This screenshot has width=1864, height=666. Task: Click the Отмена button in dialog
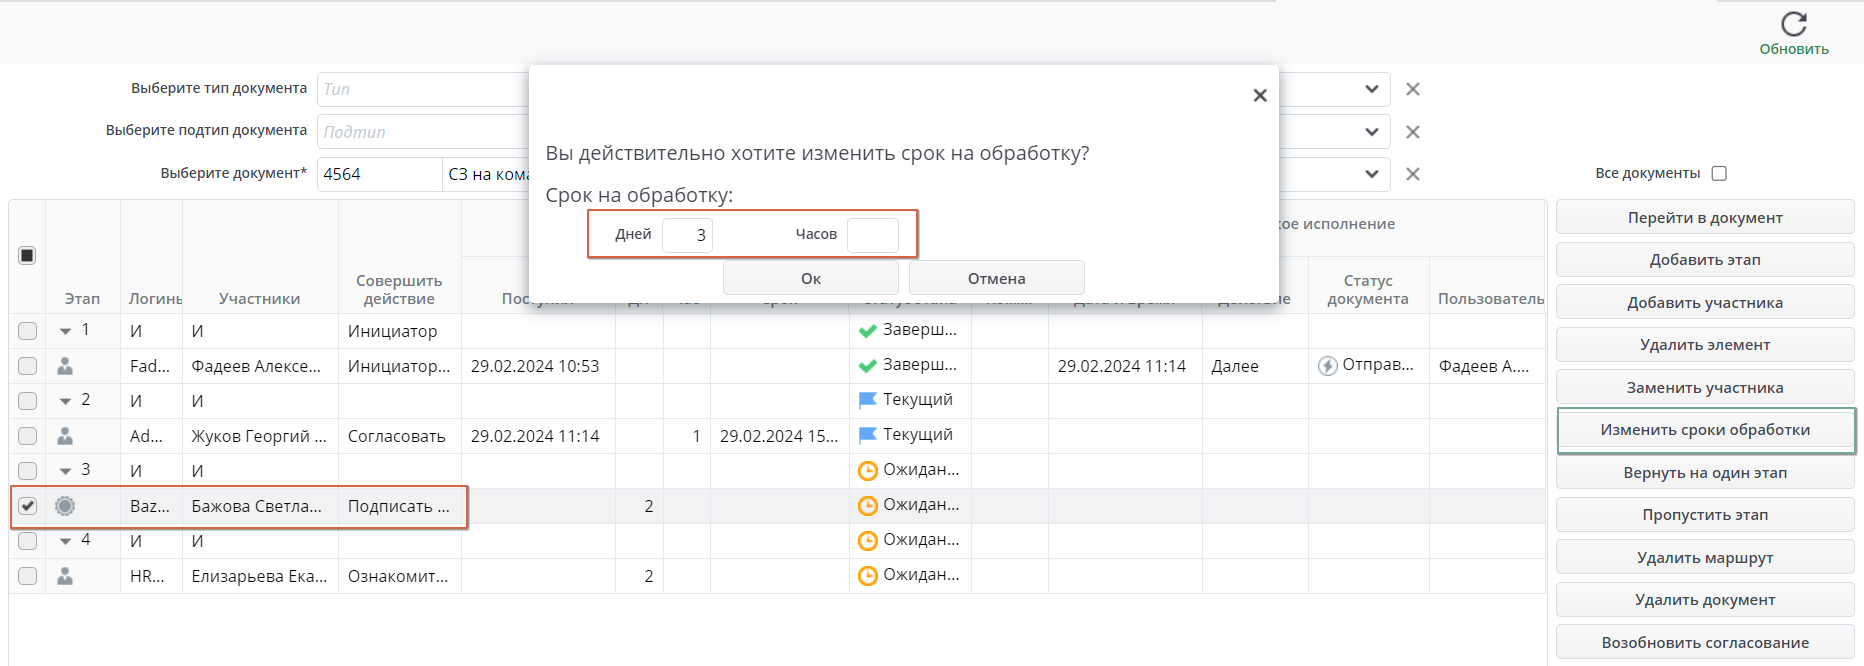996,278
